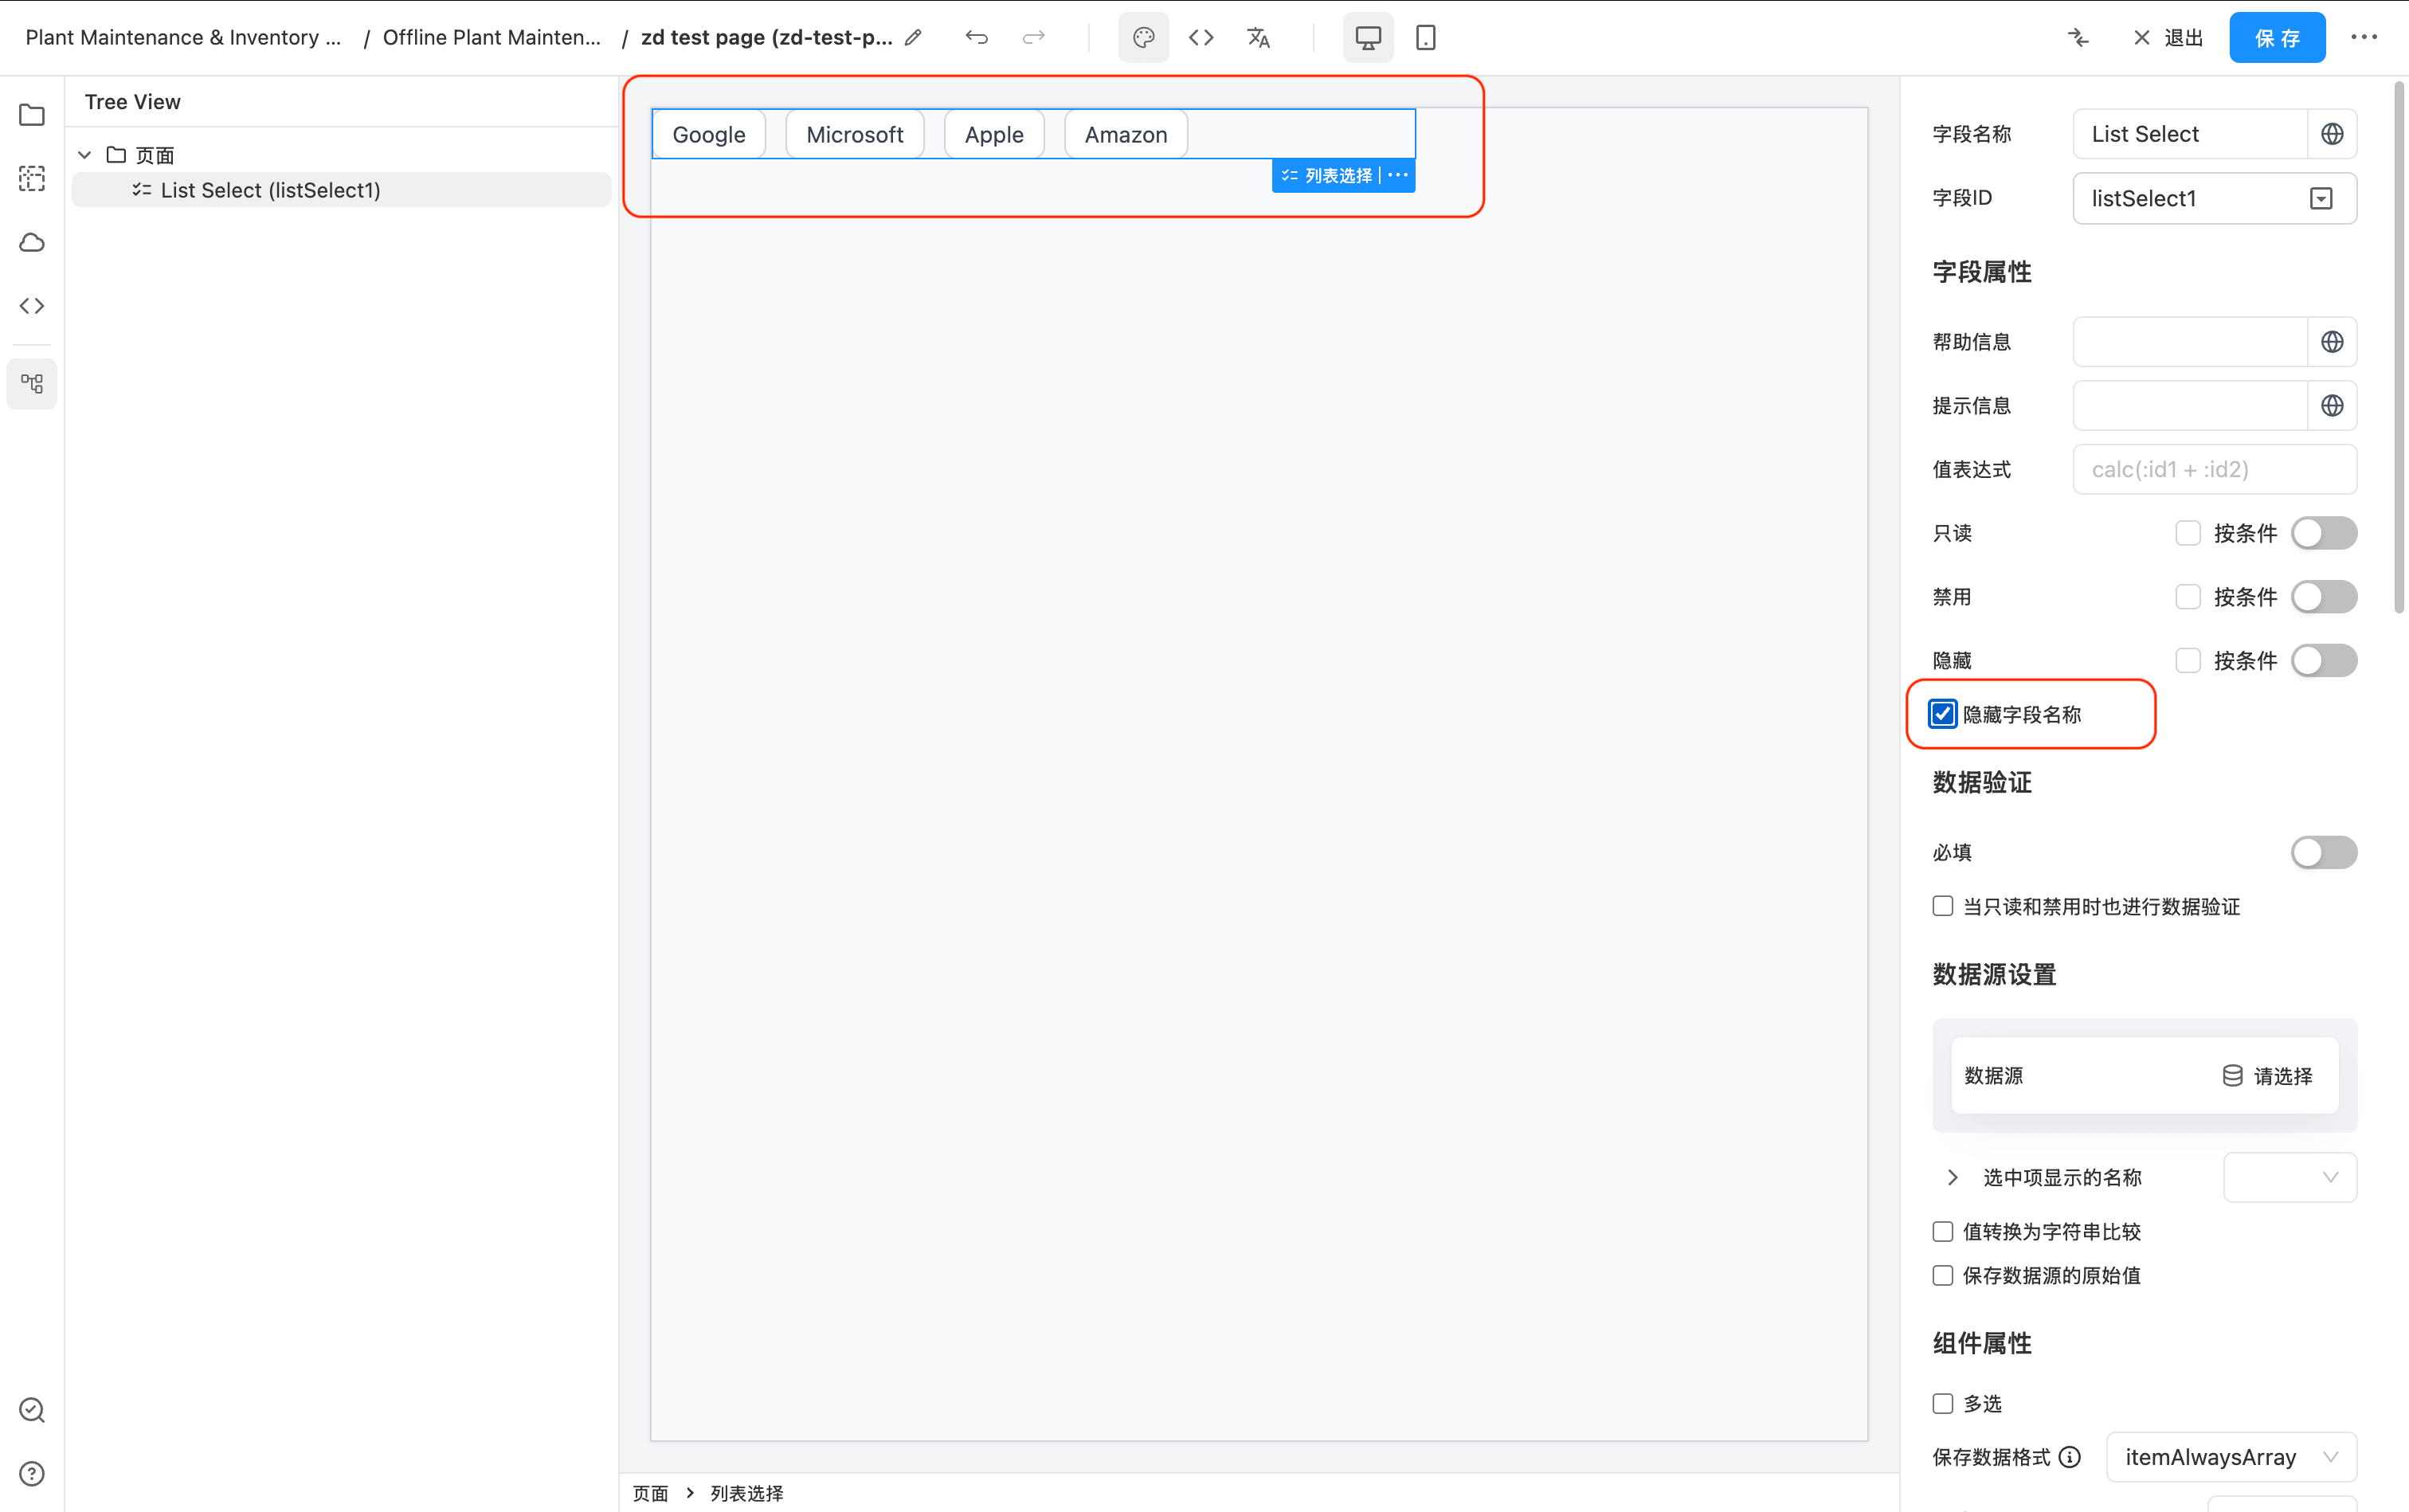Check the 禁用 按条件 checkbox
The image size is (2409, 1512).
point(2188,597)
